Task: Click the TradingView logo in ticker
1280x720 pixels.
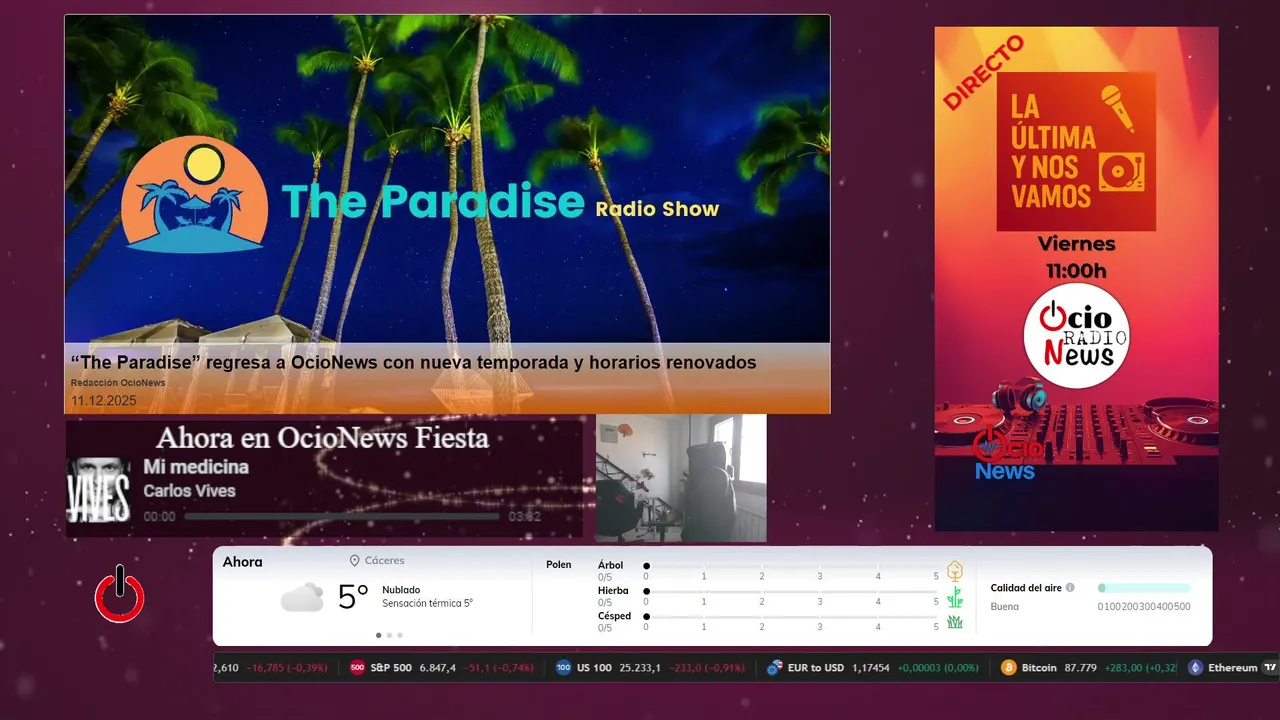Action: point(1270,667)
